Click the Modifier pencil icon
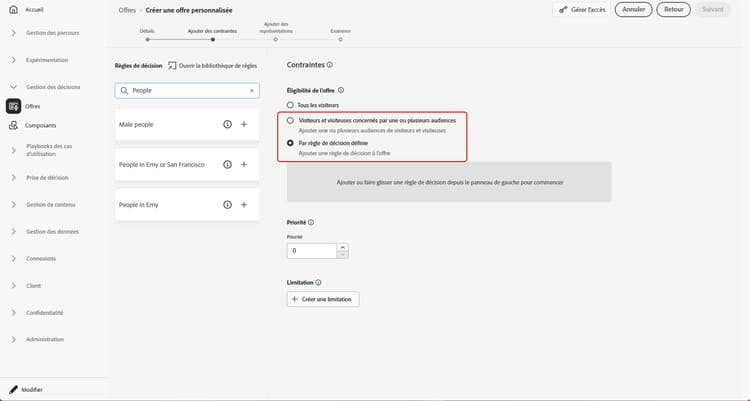Viewport: 750px width, 401px height. 13,390
